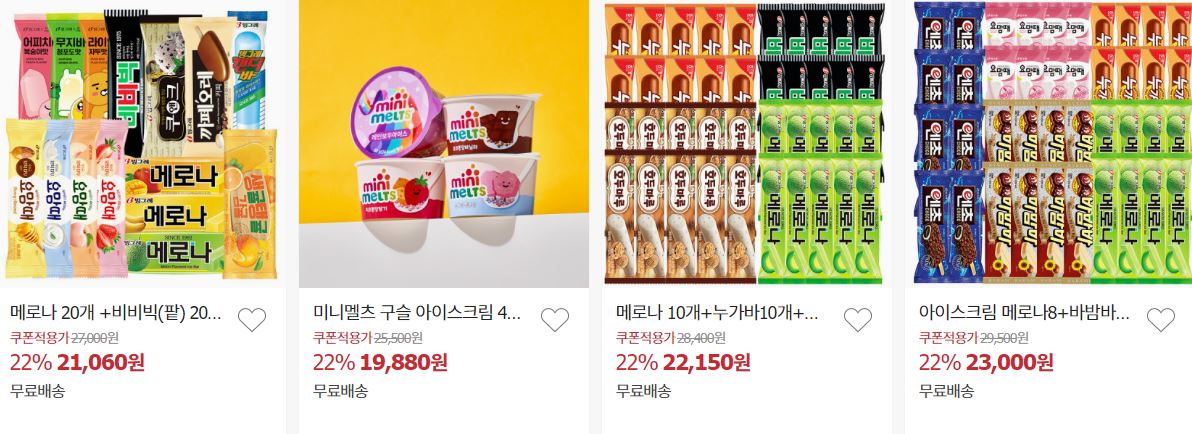Open product title 미니멜츠 구슬 아이스크림
The height and width of the screenshot is (434, 1192).
[417, 312]
